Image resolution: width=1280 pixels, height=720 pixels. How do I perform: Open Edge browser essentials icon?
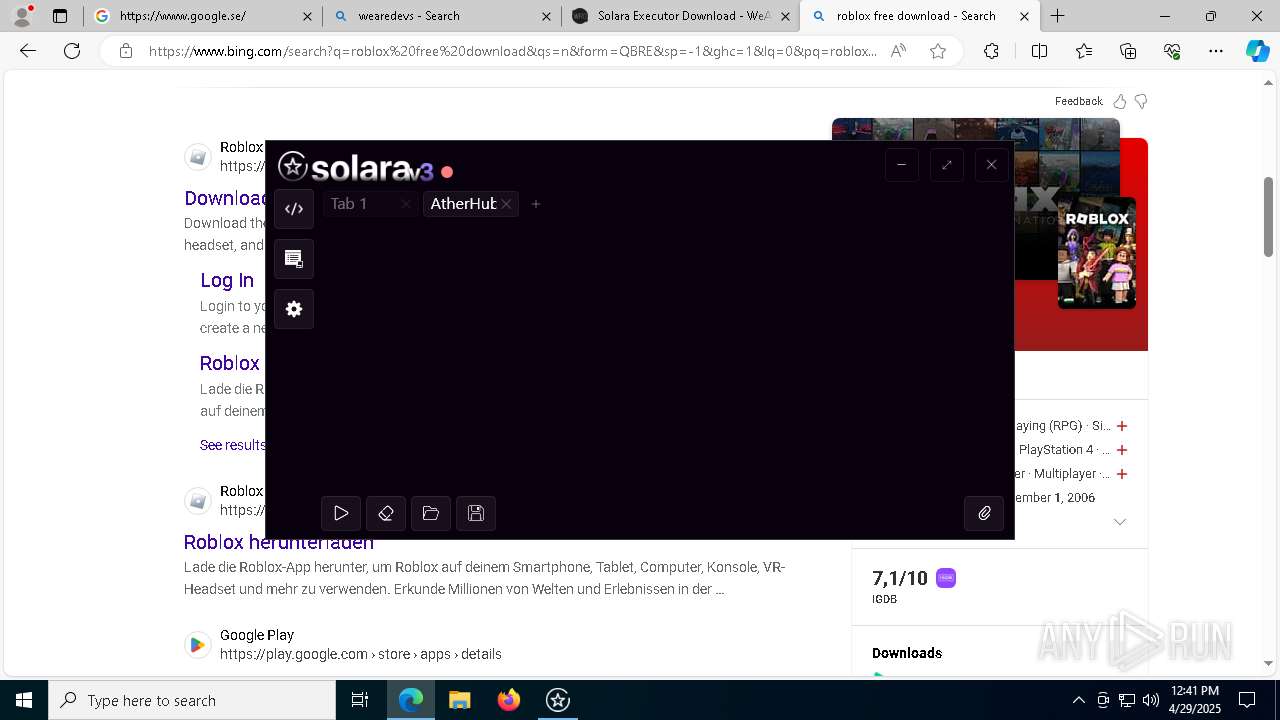coord(1172,51)
